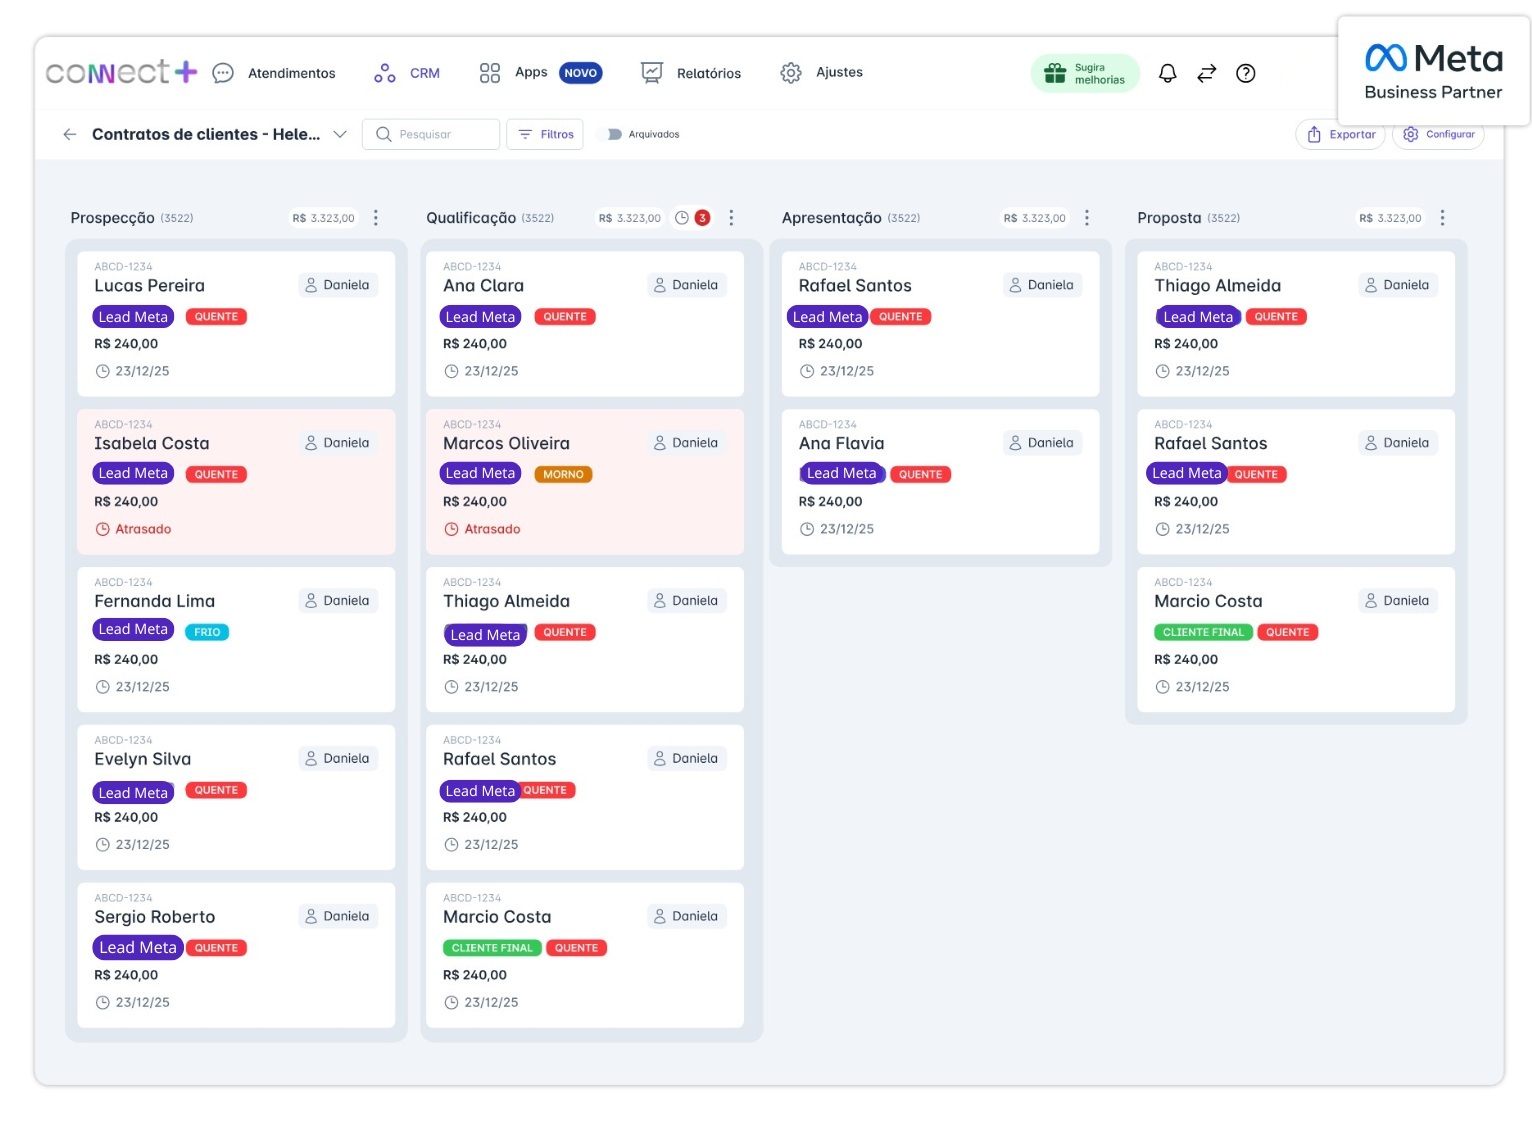Open the Ajustes settings menu
The height and width of the screenshot is (1125, 1532).
pos(821,73)
